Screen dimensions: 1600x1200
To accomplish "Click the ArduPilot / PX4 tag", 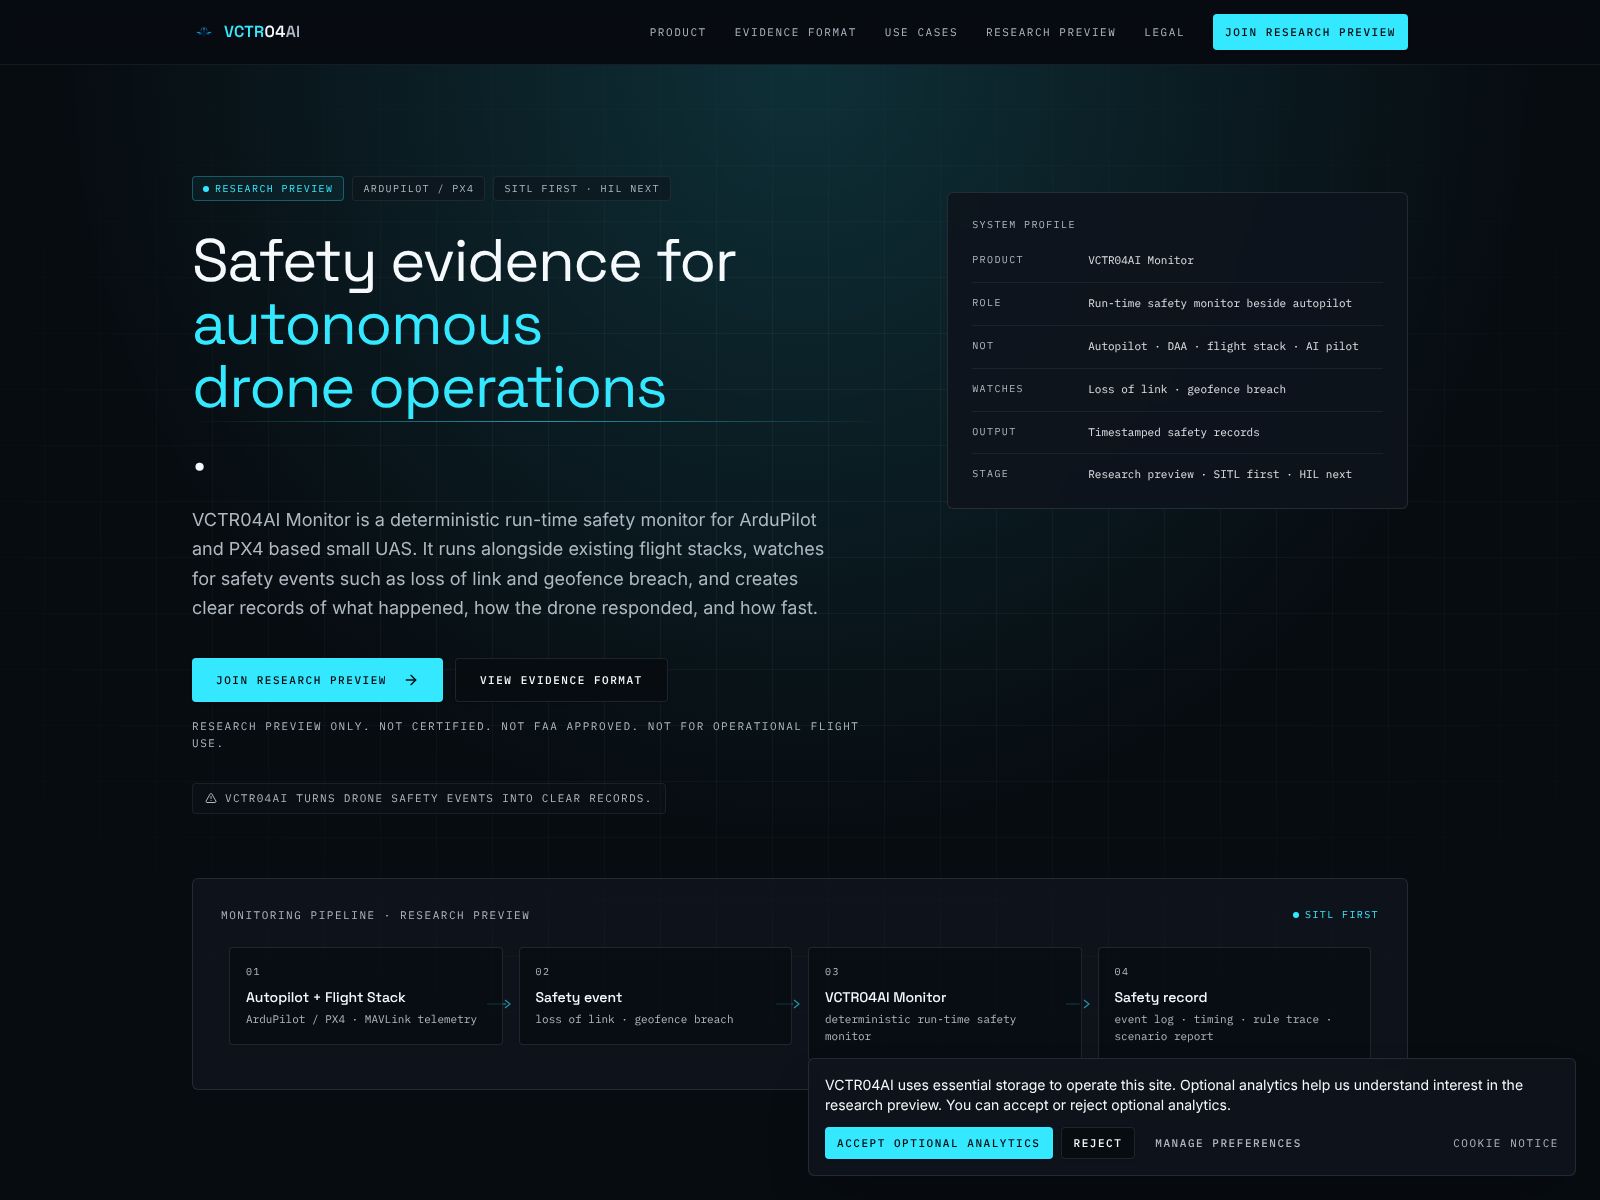I will pos(419,189).
